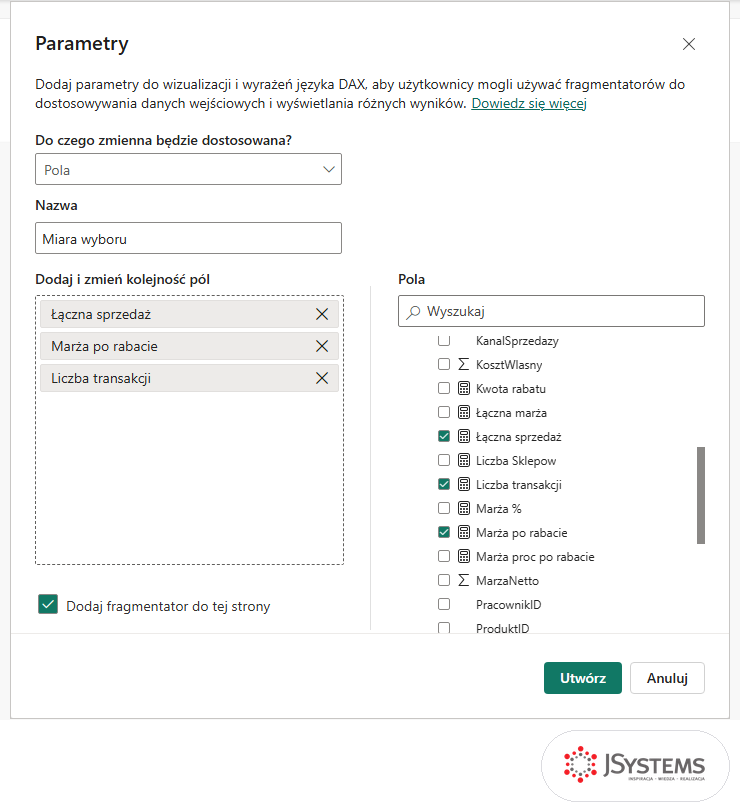Check the Łączna marża checkbox
The image size is (740, 812).
(444, 412)
